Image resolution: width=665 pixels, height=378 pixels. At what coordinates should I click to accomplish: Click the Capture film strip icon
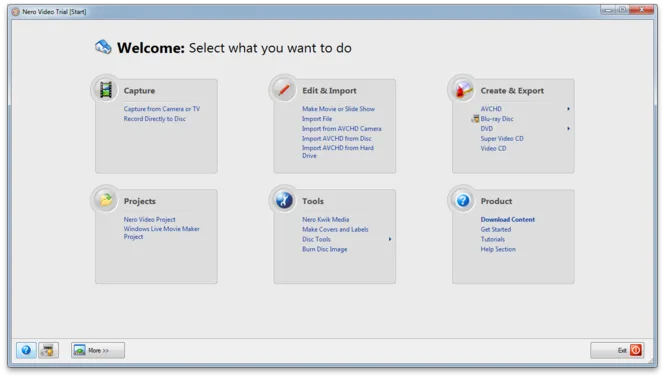(106, 90)
